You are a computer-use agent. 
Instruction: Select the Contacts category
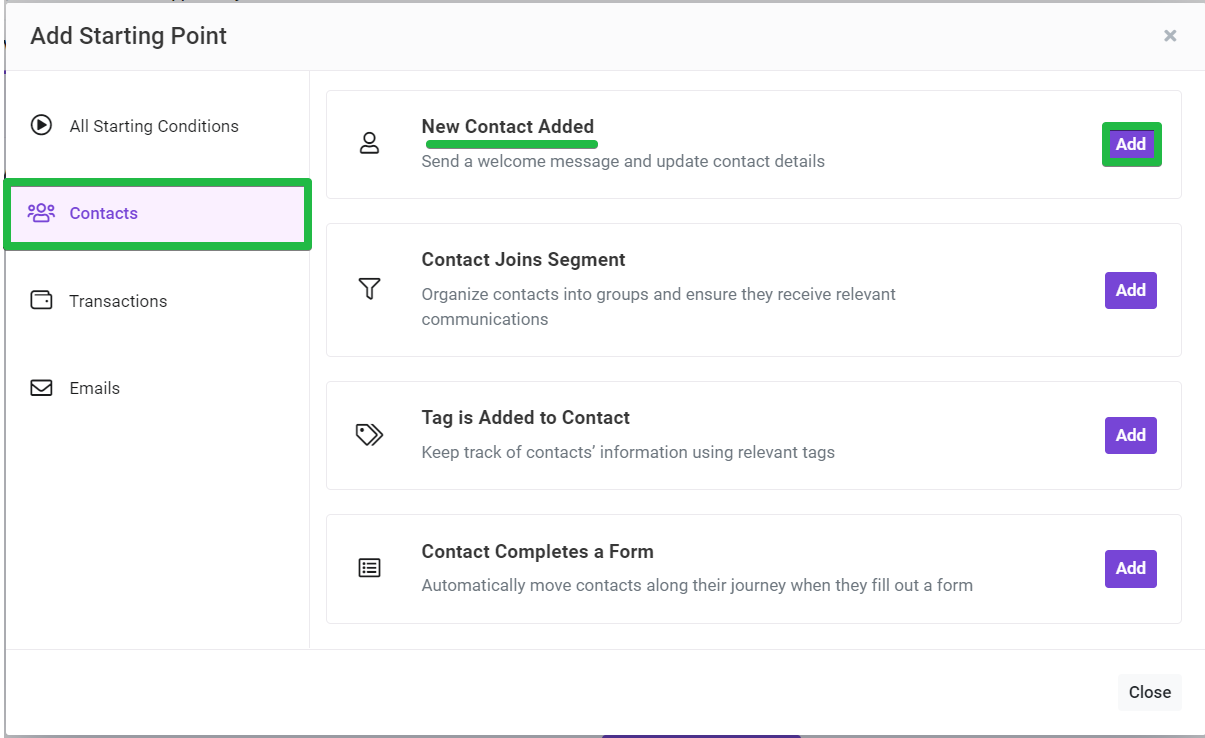point(157,213)
